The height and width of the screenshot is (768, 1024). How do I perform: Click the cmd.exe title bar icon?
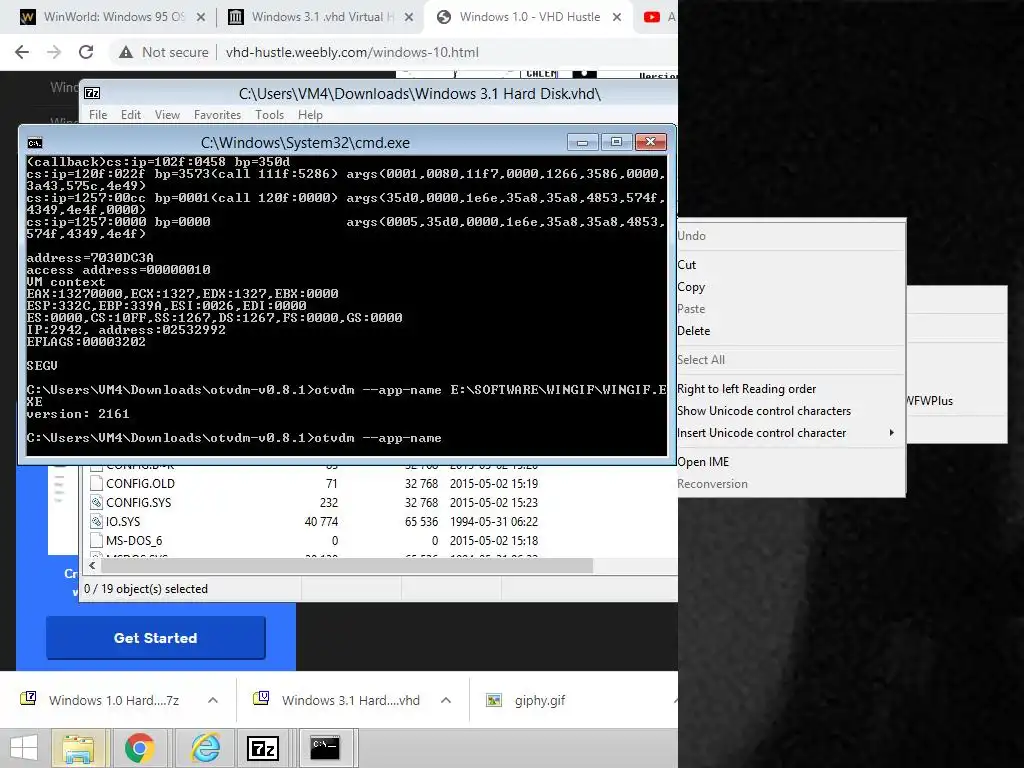click(35, 143)
